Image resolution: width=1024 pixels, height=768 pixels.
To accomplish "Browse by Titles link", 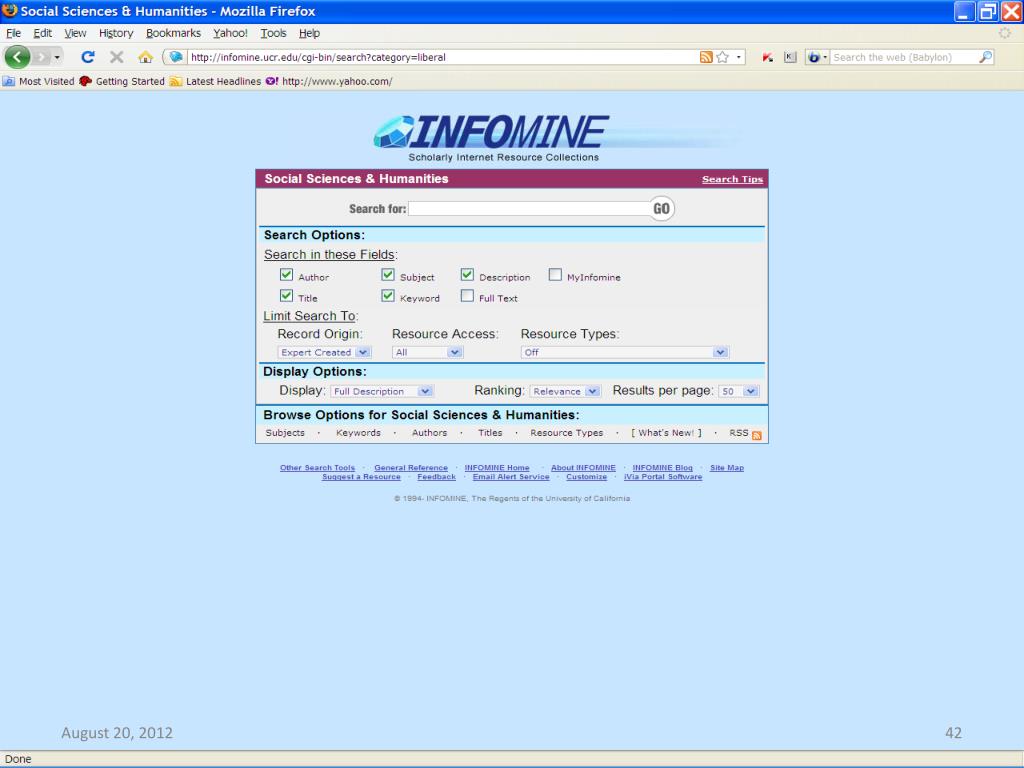I will coord(490,433).
